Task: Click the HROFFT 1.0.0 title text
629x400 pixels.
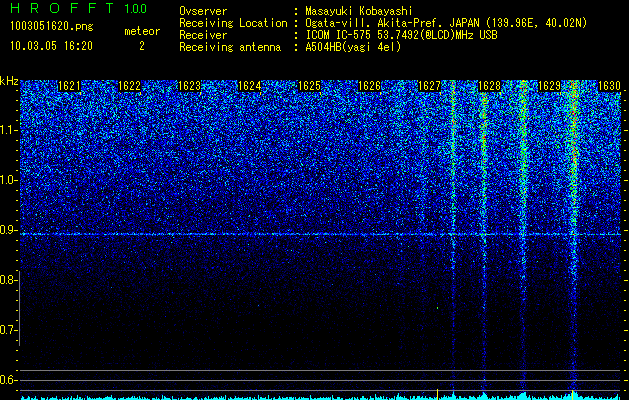Action: (79, 8)
